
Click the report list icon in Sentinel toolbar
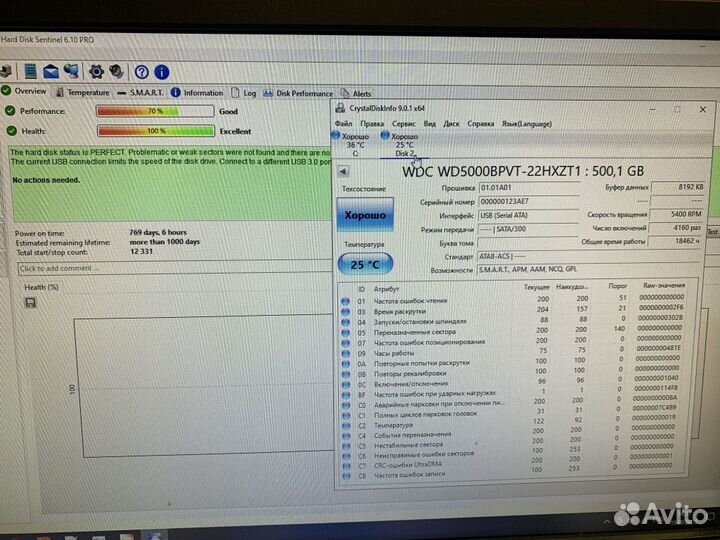pyautogui.click(x=30, y=71)
